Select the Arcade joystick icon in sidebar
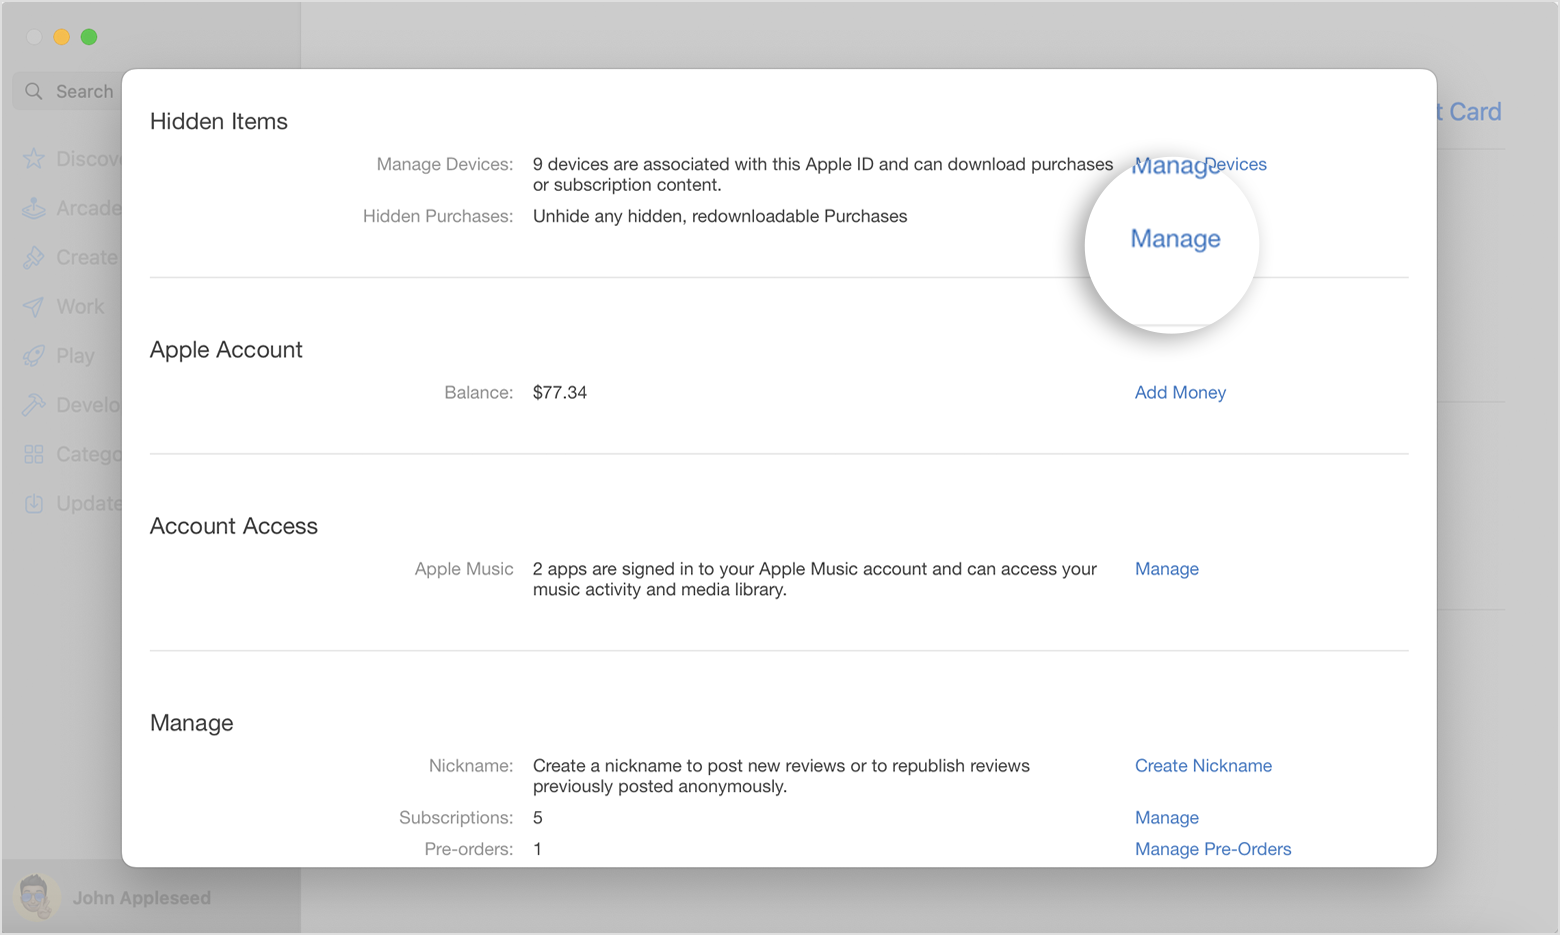Screen dimensions: 1560x935 pos(34,208)
